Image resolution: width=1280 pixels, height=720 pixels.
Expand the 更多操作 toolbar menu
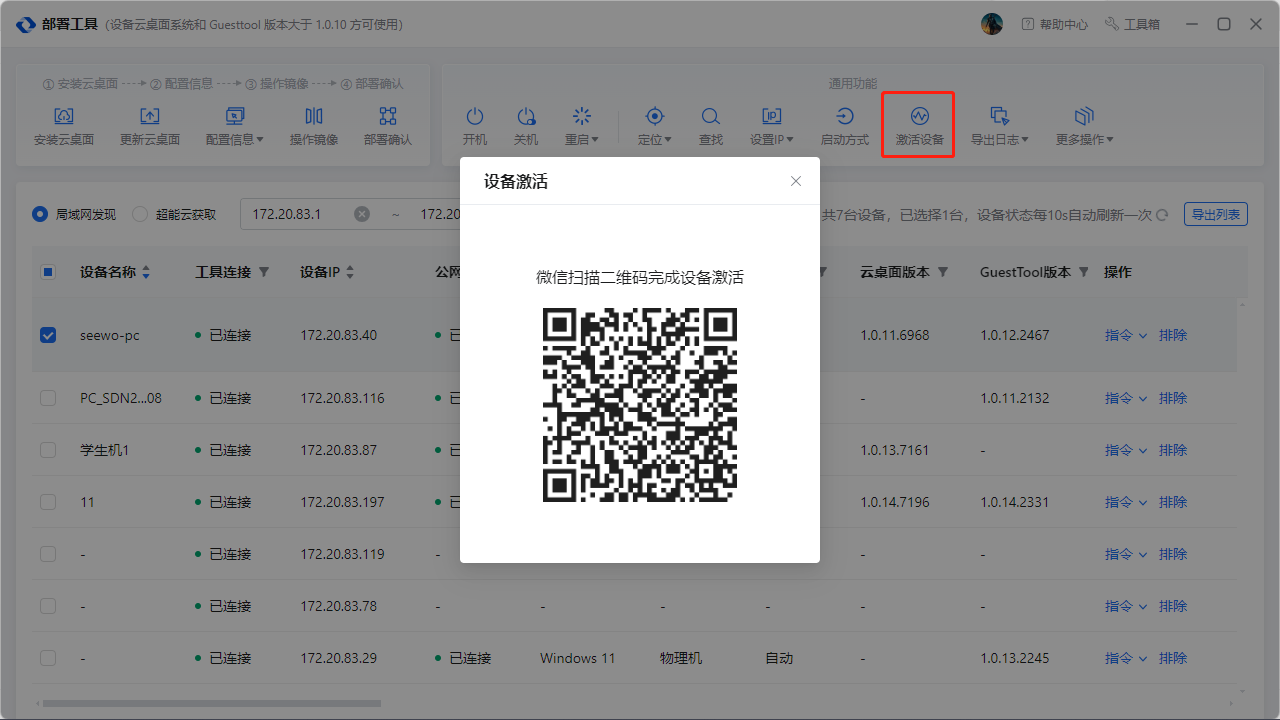[x=1085, y=127]
